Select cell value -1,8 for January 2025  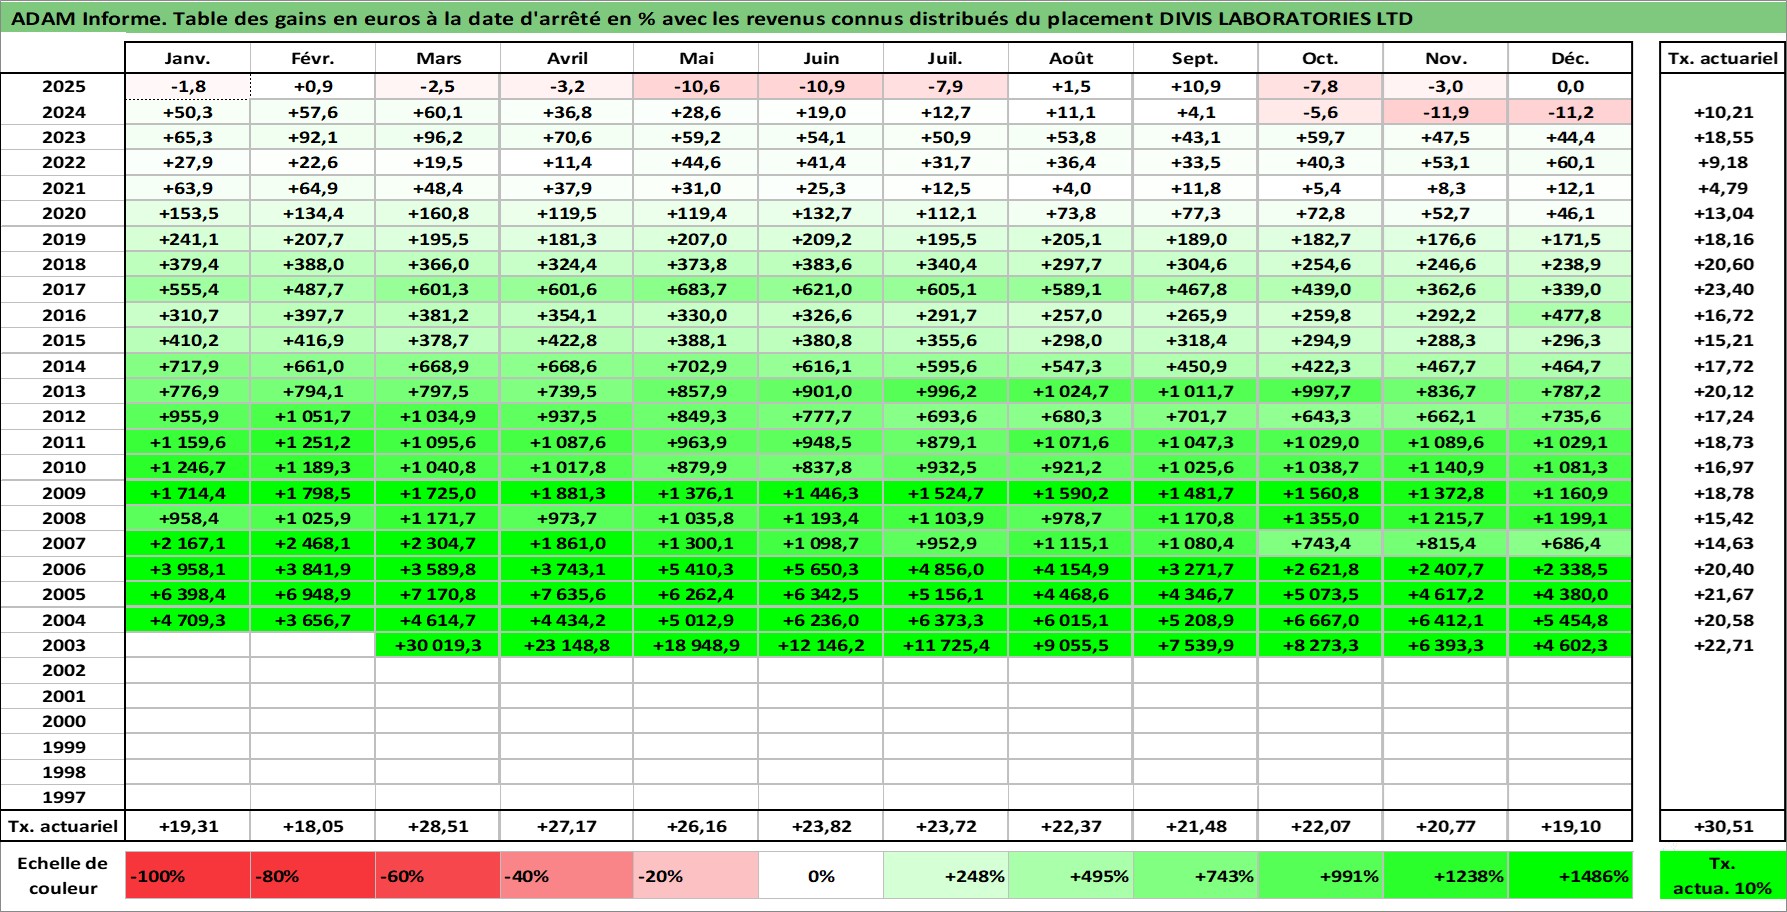188,87
